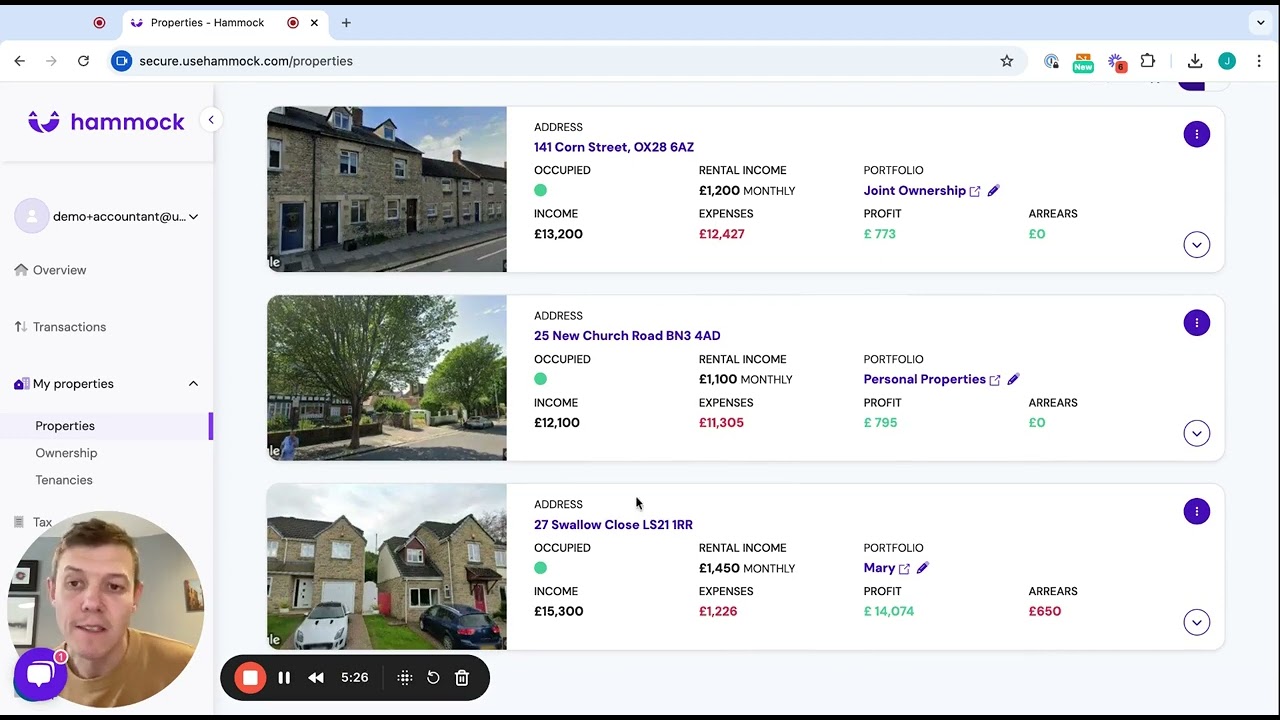This screenshot has width=1280, height=720.
Task: Stop the screen recording
Action: click(x=250, y=678)
